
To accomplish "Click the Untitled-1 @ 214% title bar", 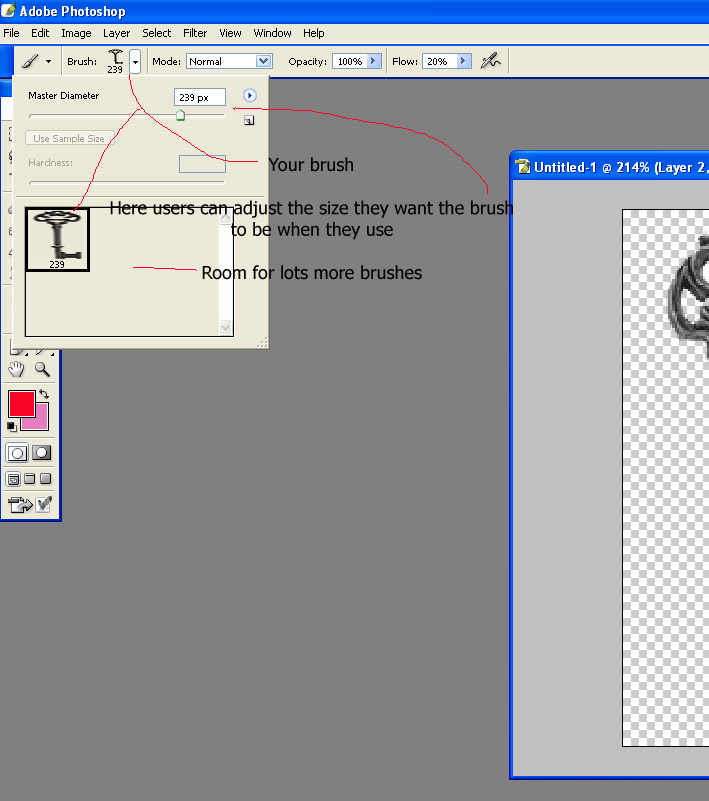I will [x=610, y=167].
